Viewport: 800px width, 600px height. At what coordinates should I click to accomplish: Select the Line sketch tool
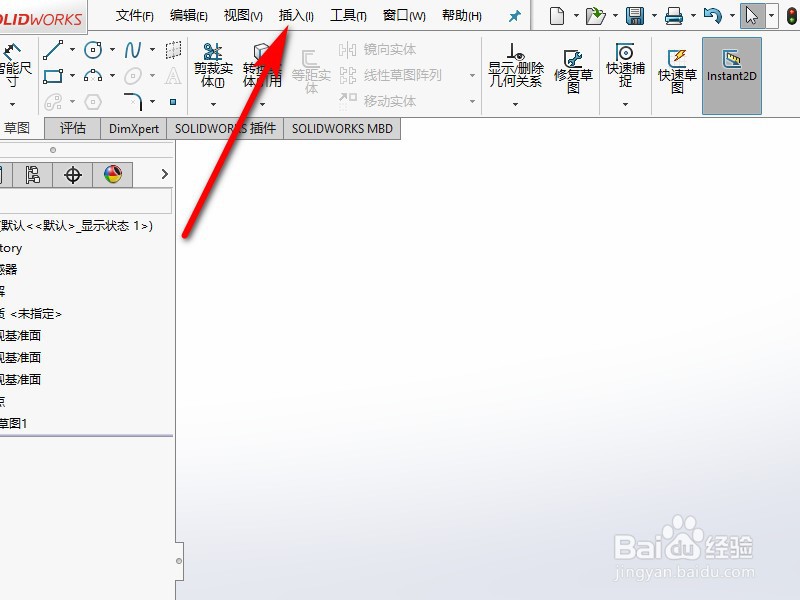[53, 49]
